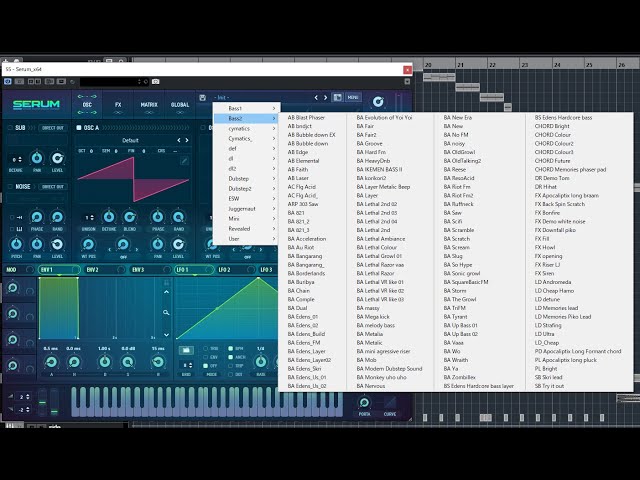Click the magnifier zoom icon in the envelope display

166,313
